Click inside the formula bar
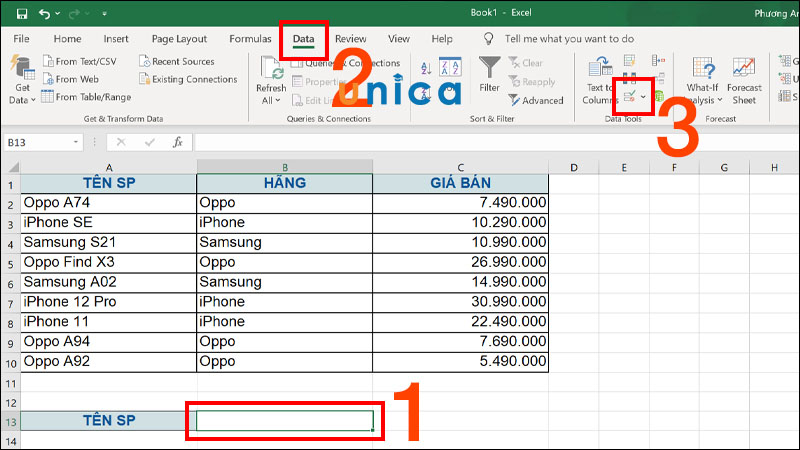800x450 pixels. (x=495, y=142)
